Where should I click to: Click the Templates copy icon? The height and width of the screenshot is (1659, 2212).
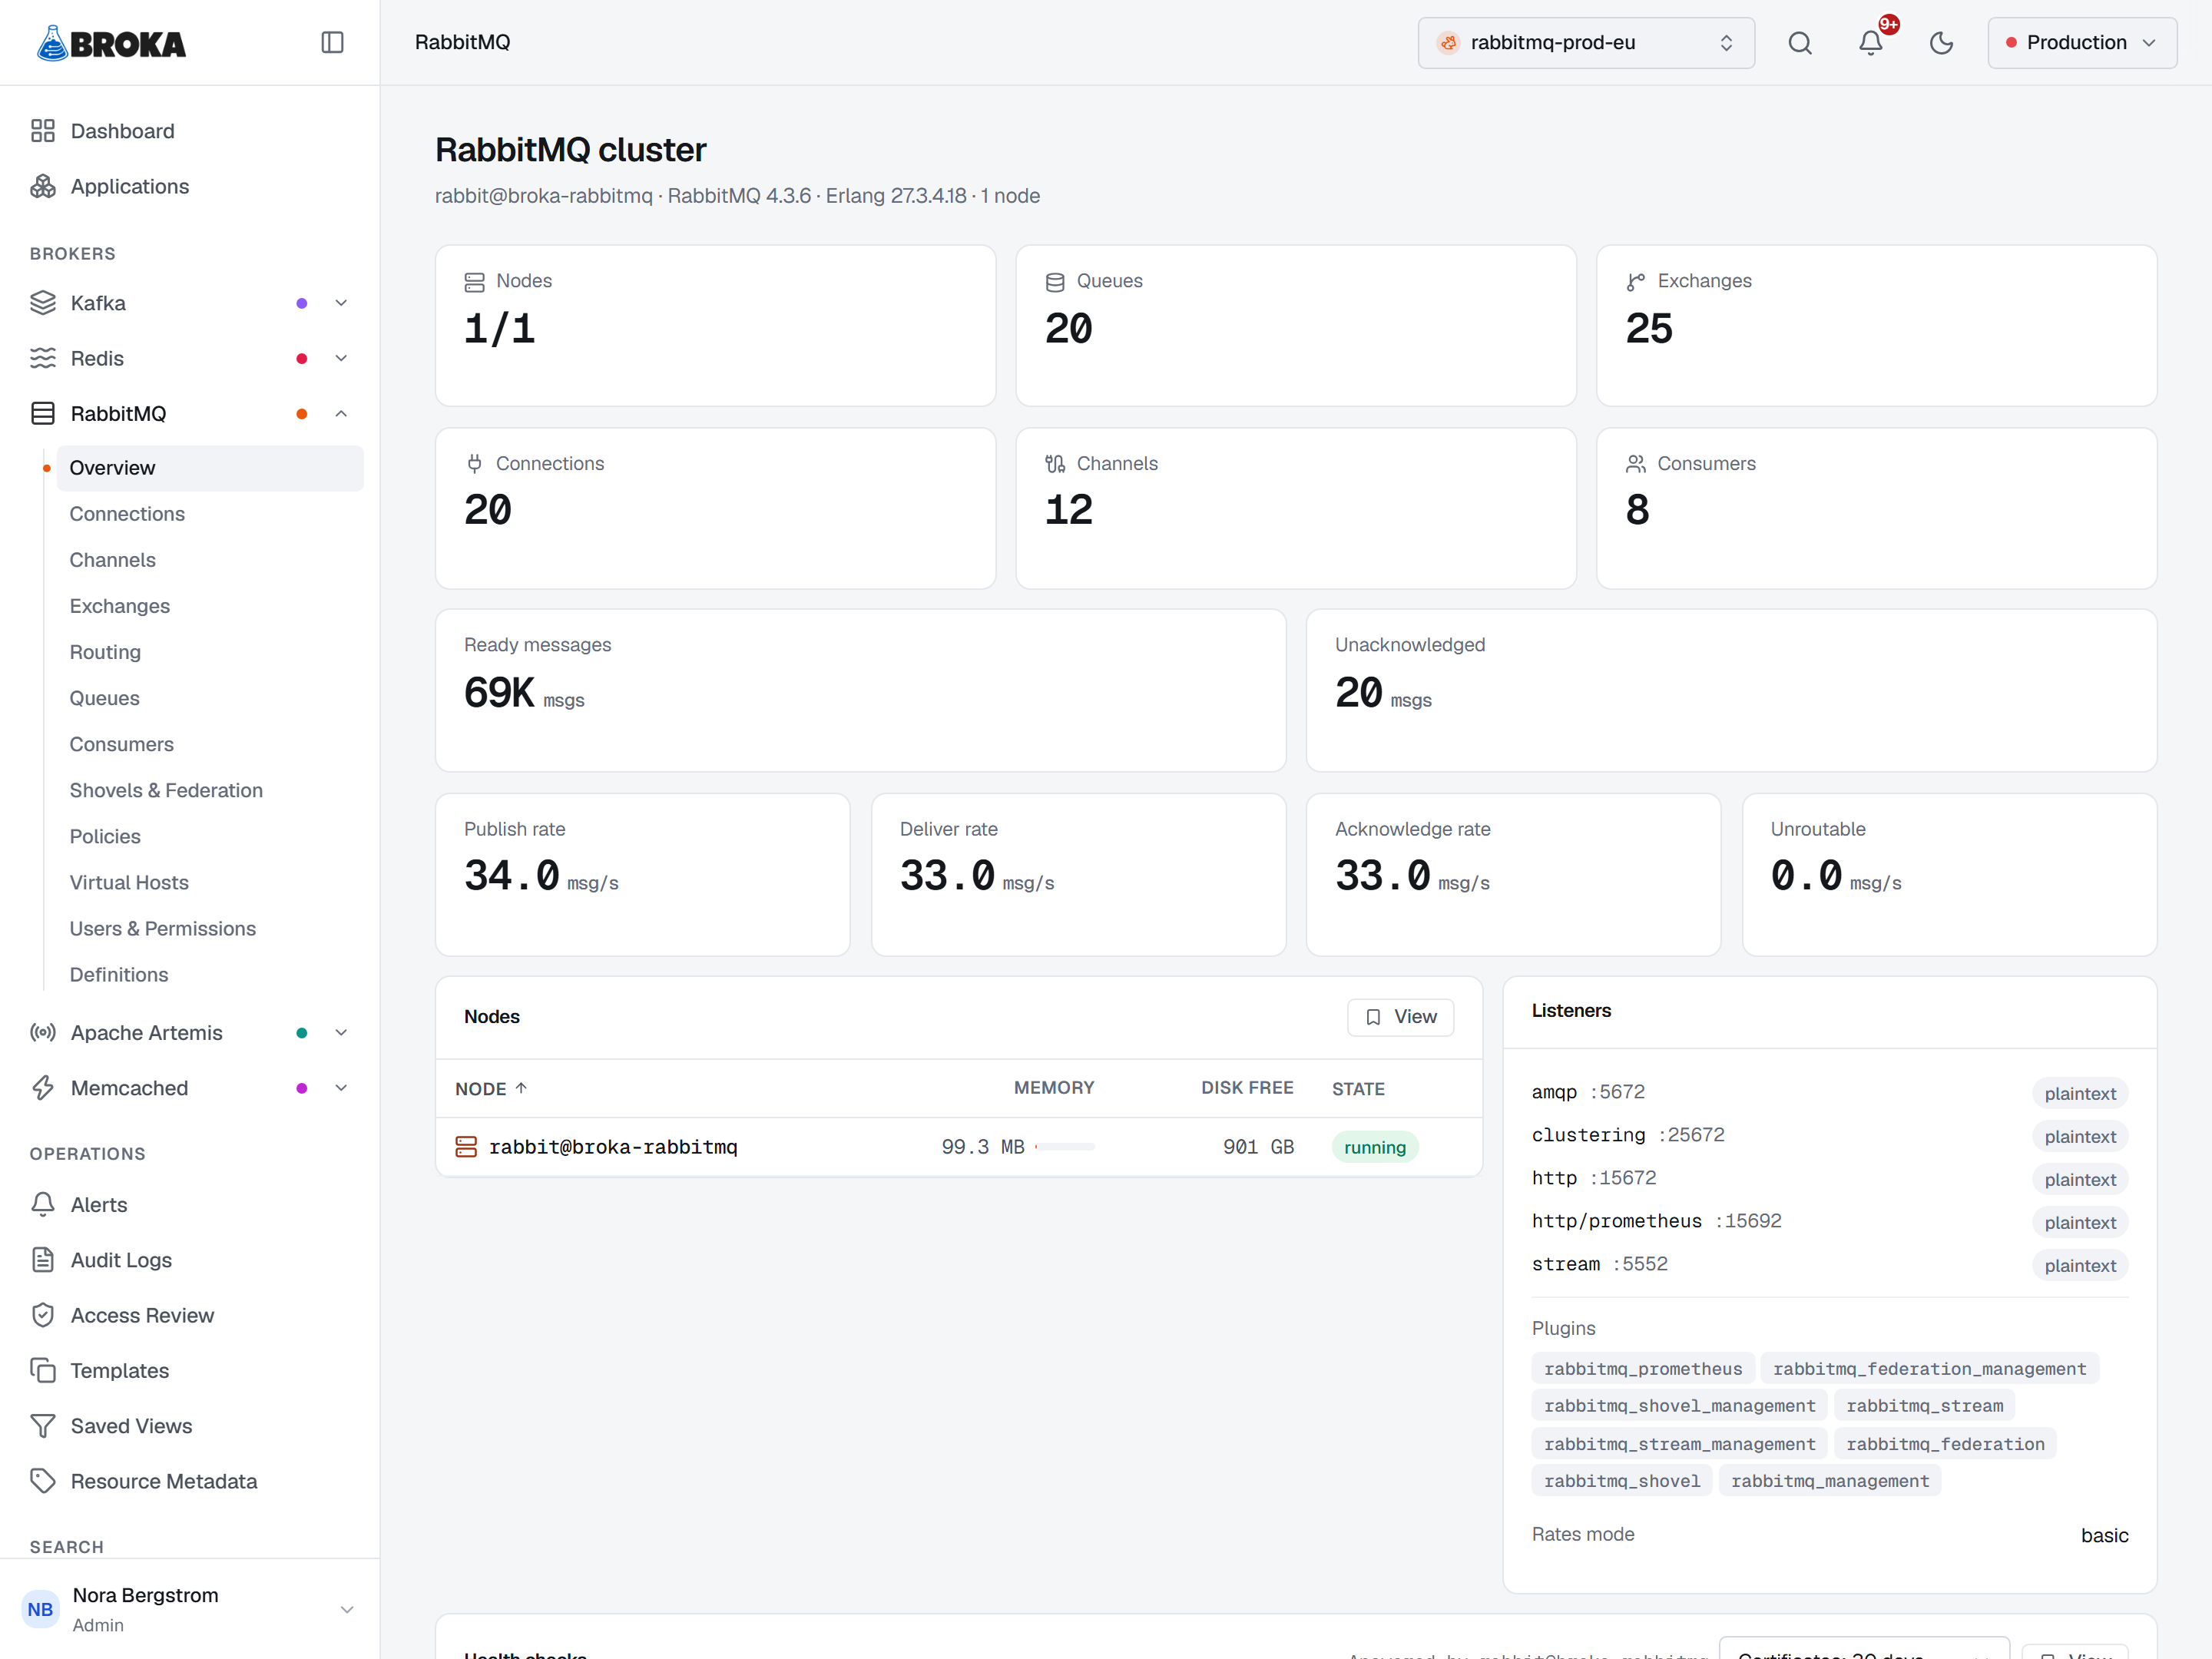coord(42,1370)
